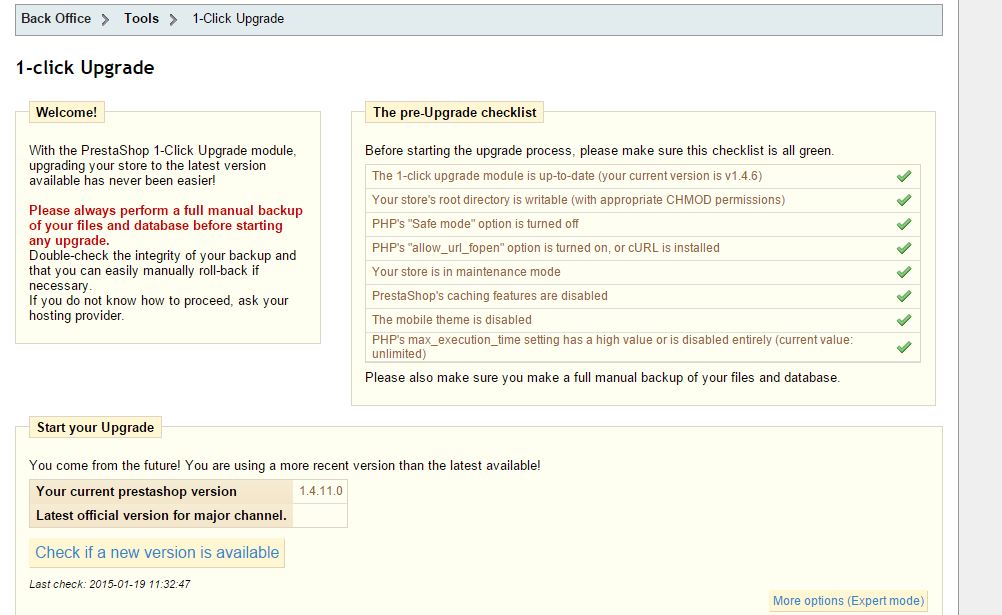Click green checkmark for module up-to-date row
This screenshot has width=1002, height=615.
click(904, 176)
